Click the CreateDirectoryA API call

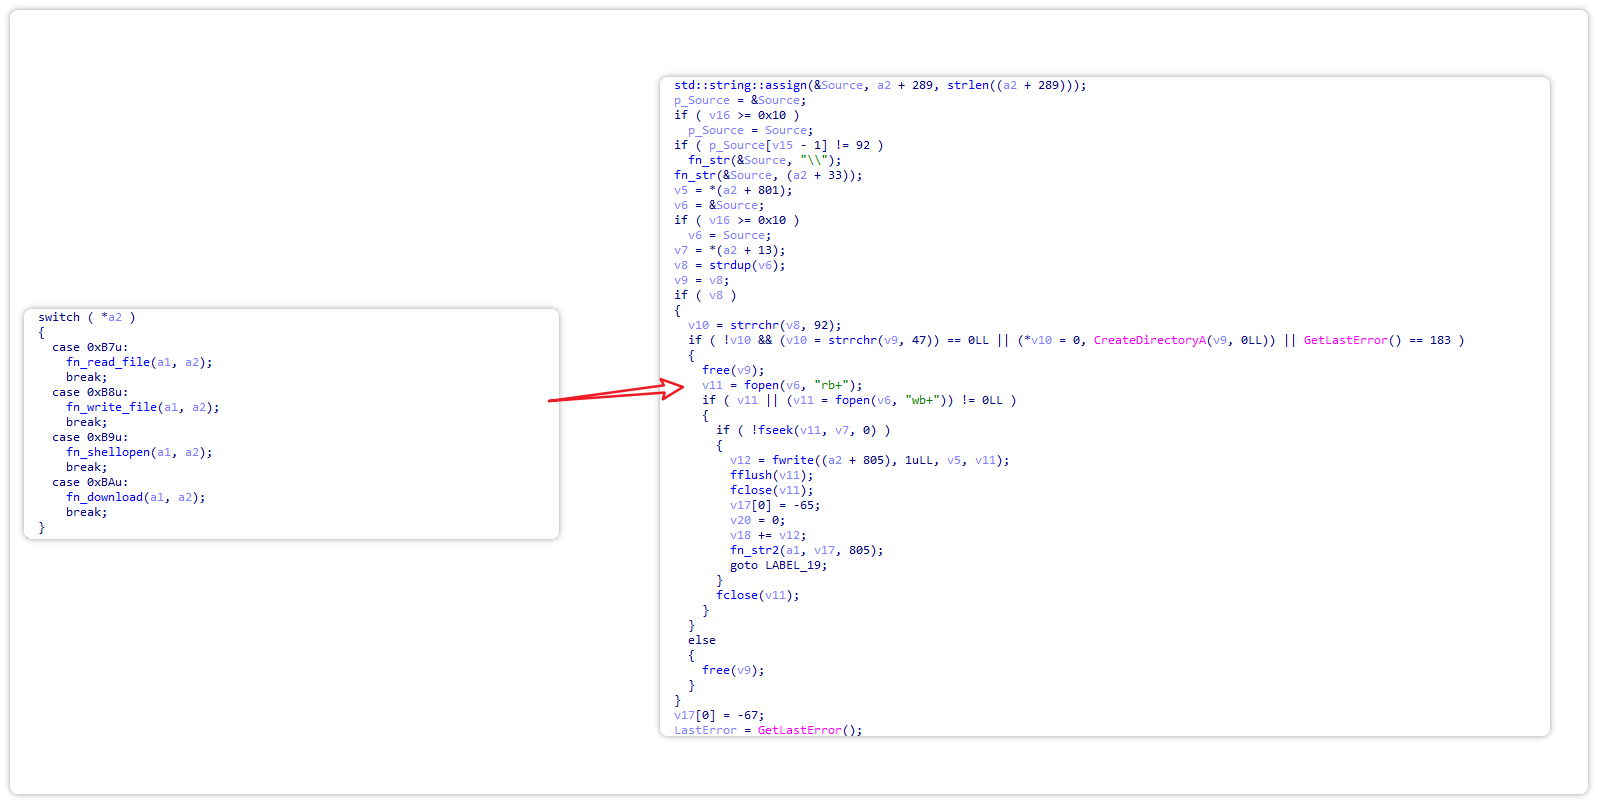point(1150,340)
